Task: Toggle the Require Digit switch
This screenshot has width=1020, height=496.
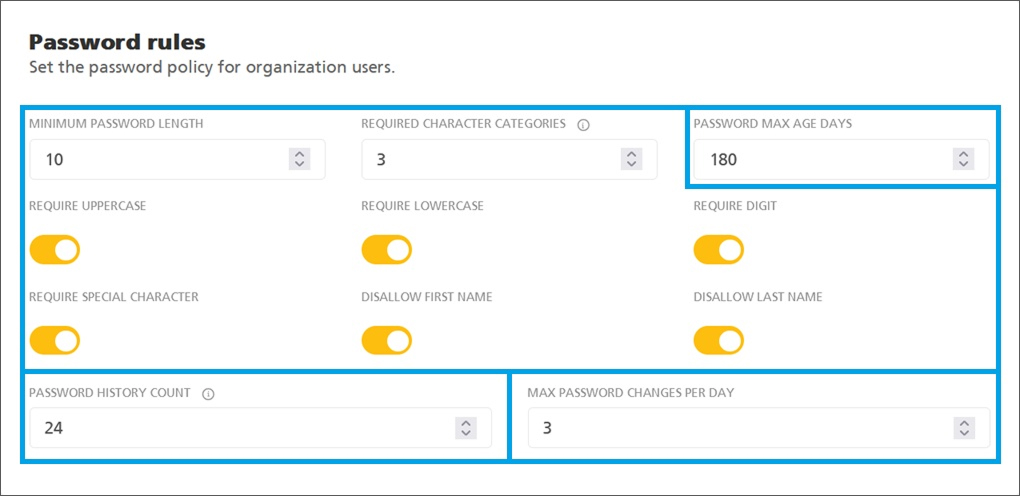Action: tap(718, 250)
